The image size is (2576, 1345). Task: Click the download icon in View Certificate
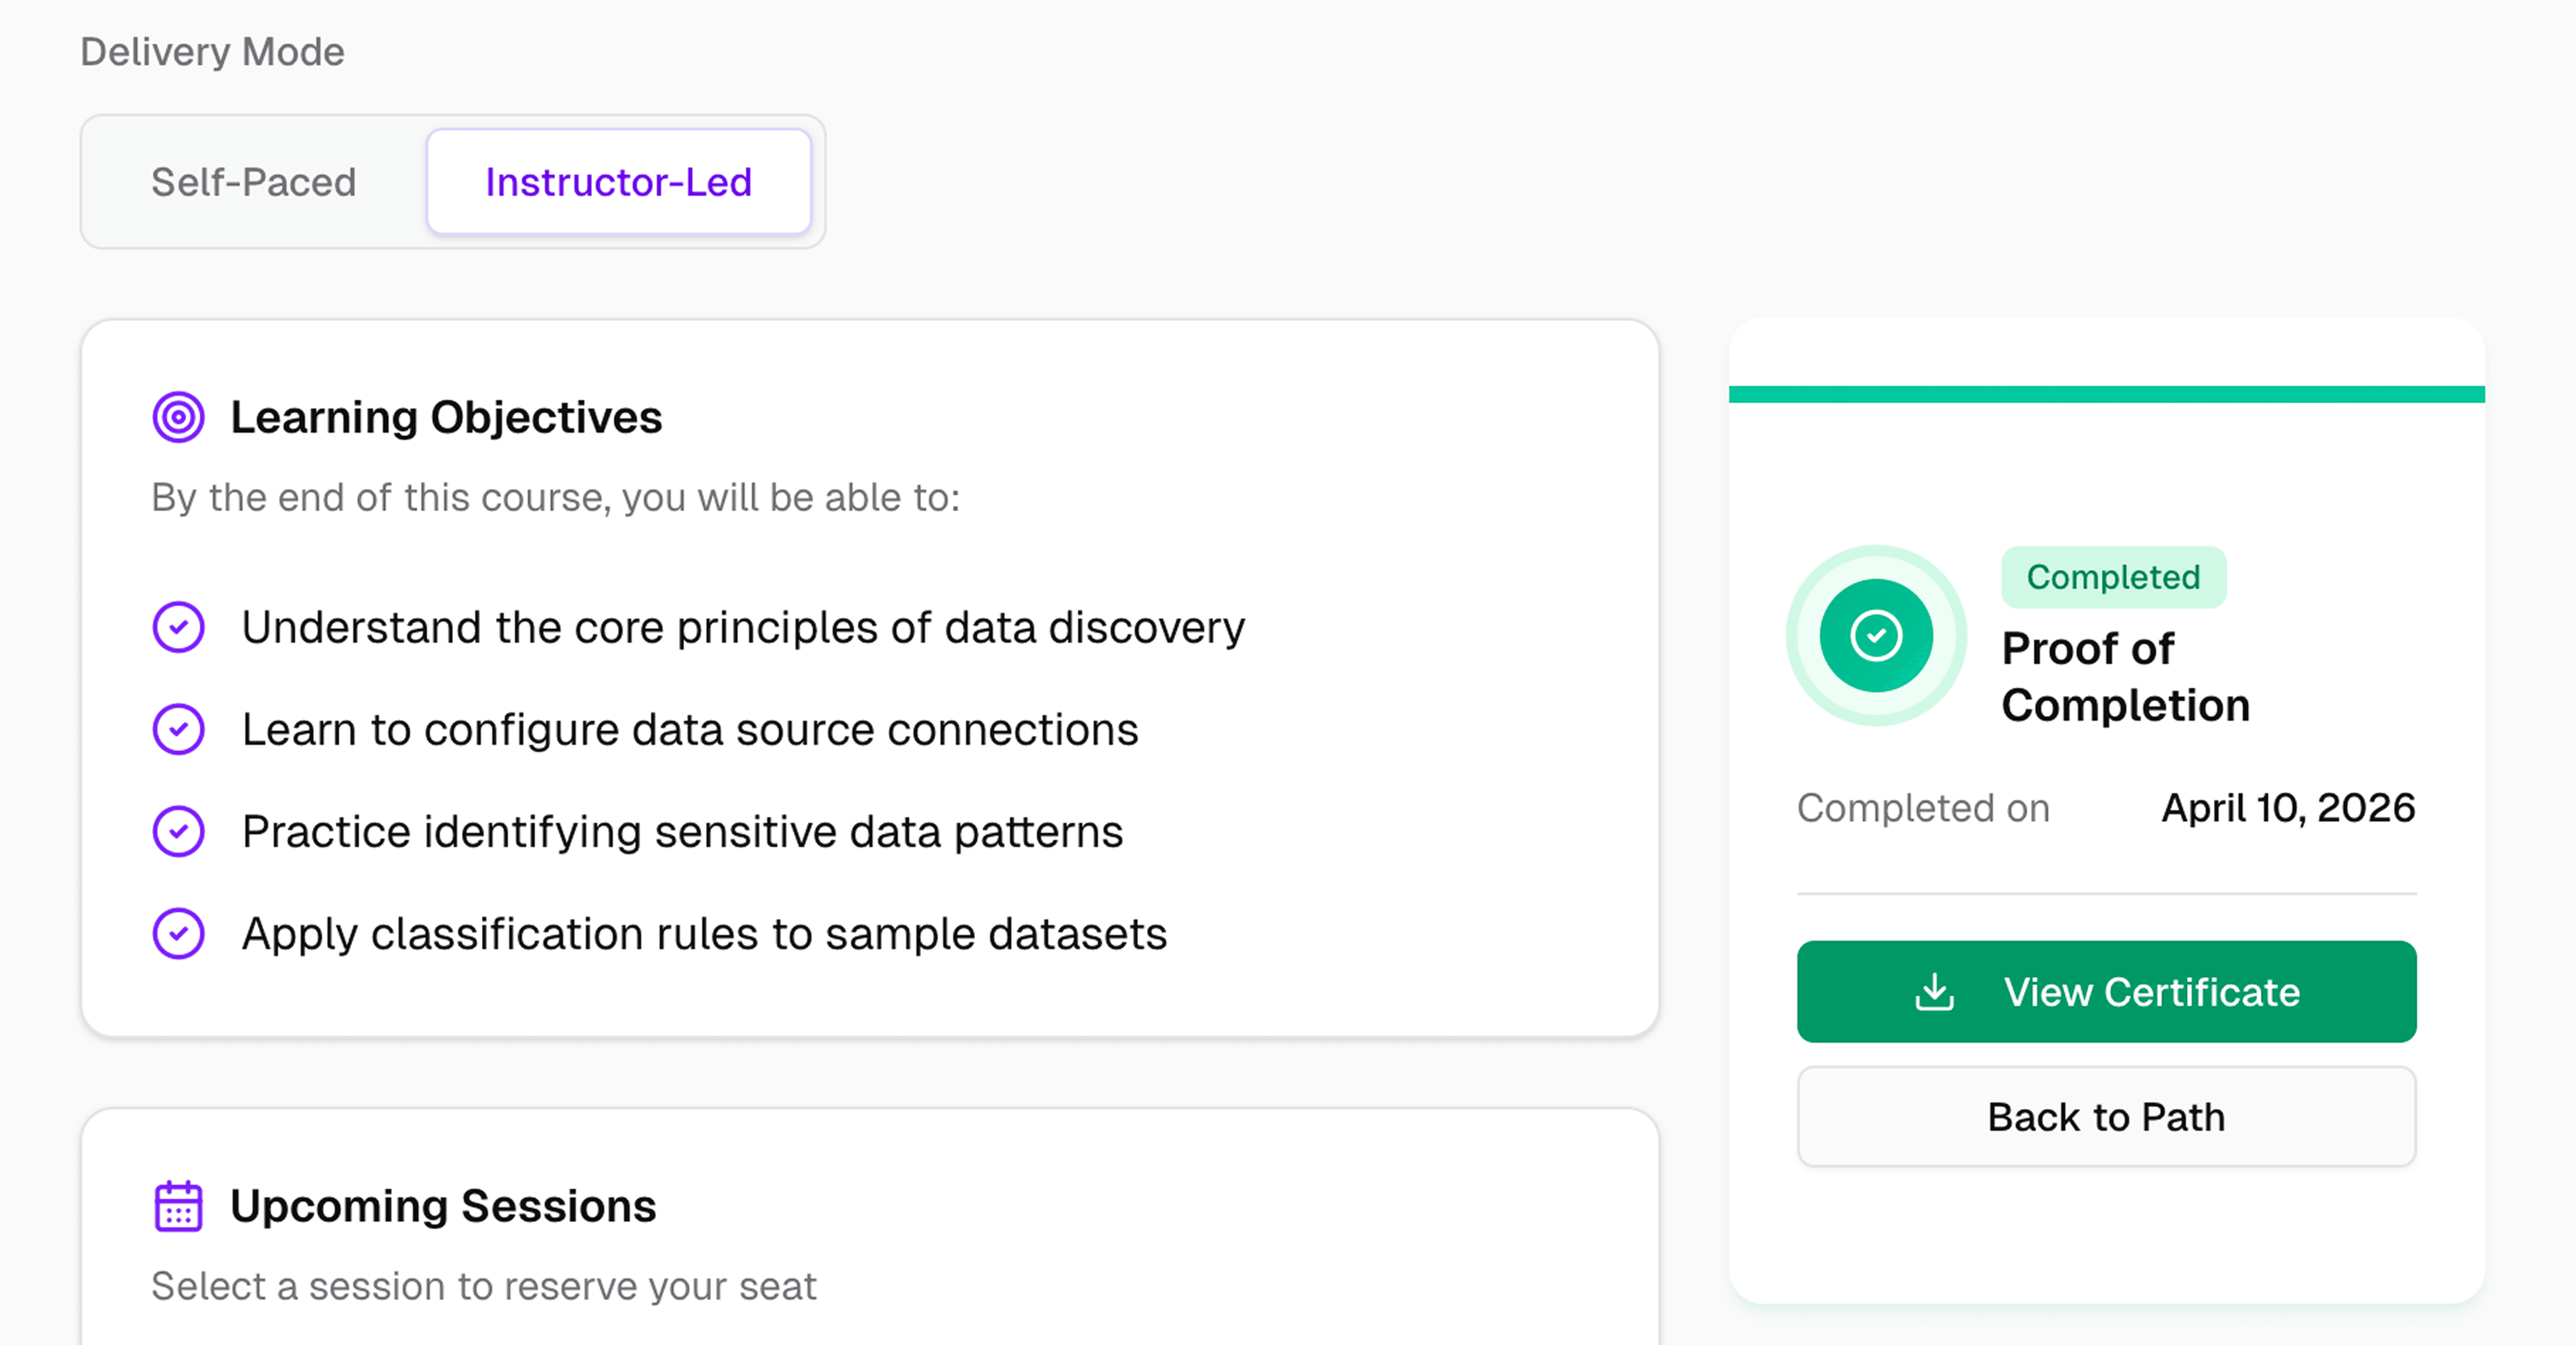pos(1934,992)
